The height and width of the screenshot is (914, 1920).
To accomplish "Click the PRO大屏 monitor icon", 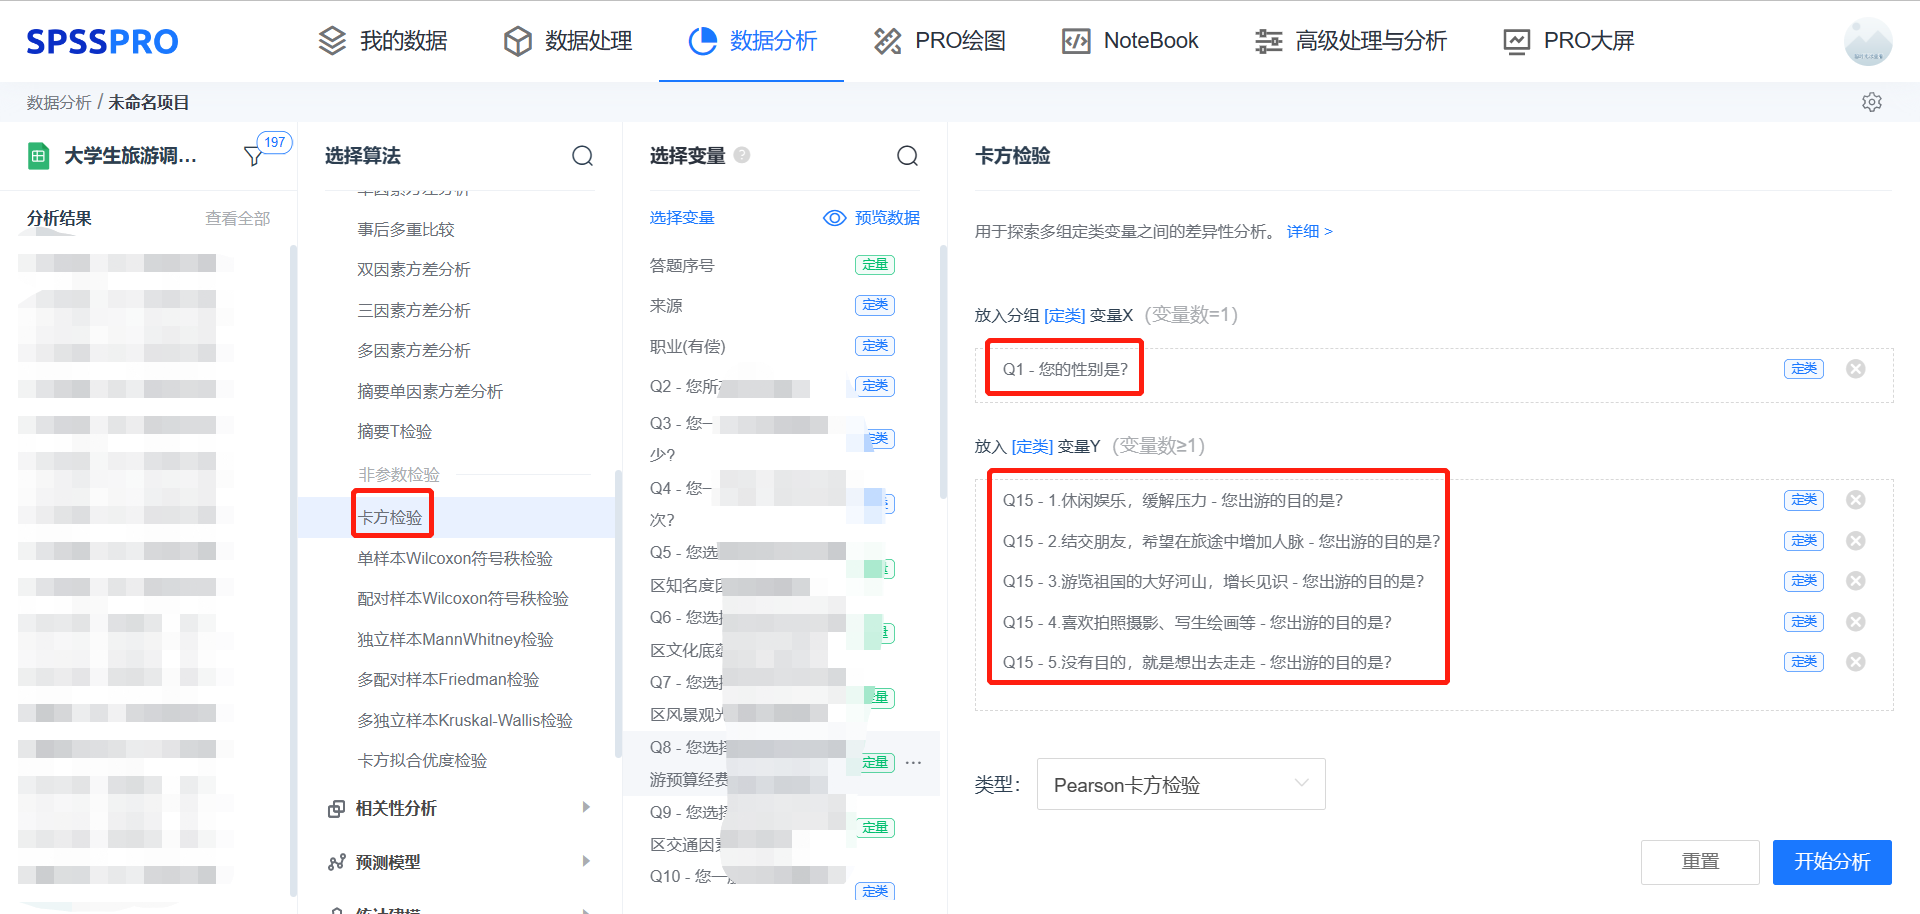I will pyautogui.click(x=1517, y=41).
